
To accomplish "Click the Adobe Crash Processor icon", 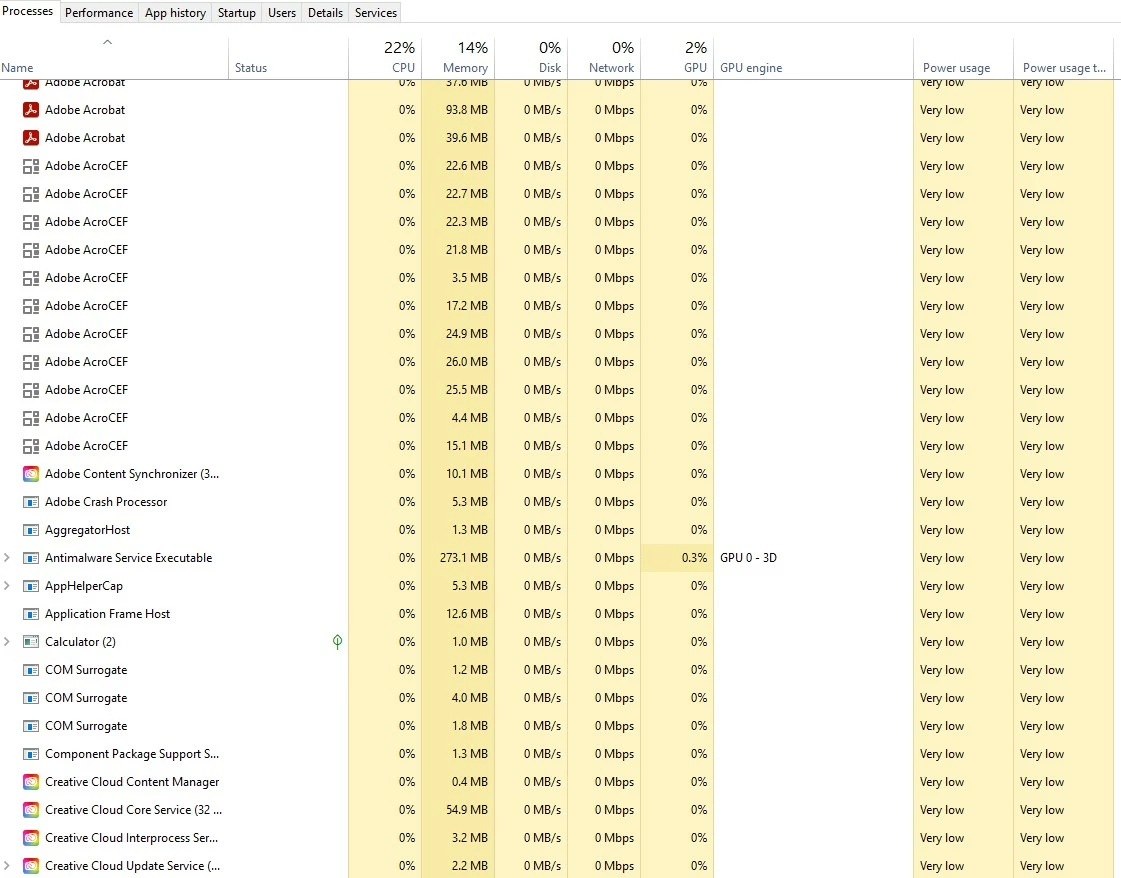I will pos(31,502).
